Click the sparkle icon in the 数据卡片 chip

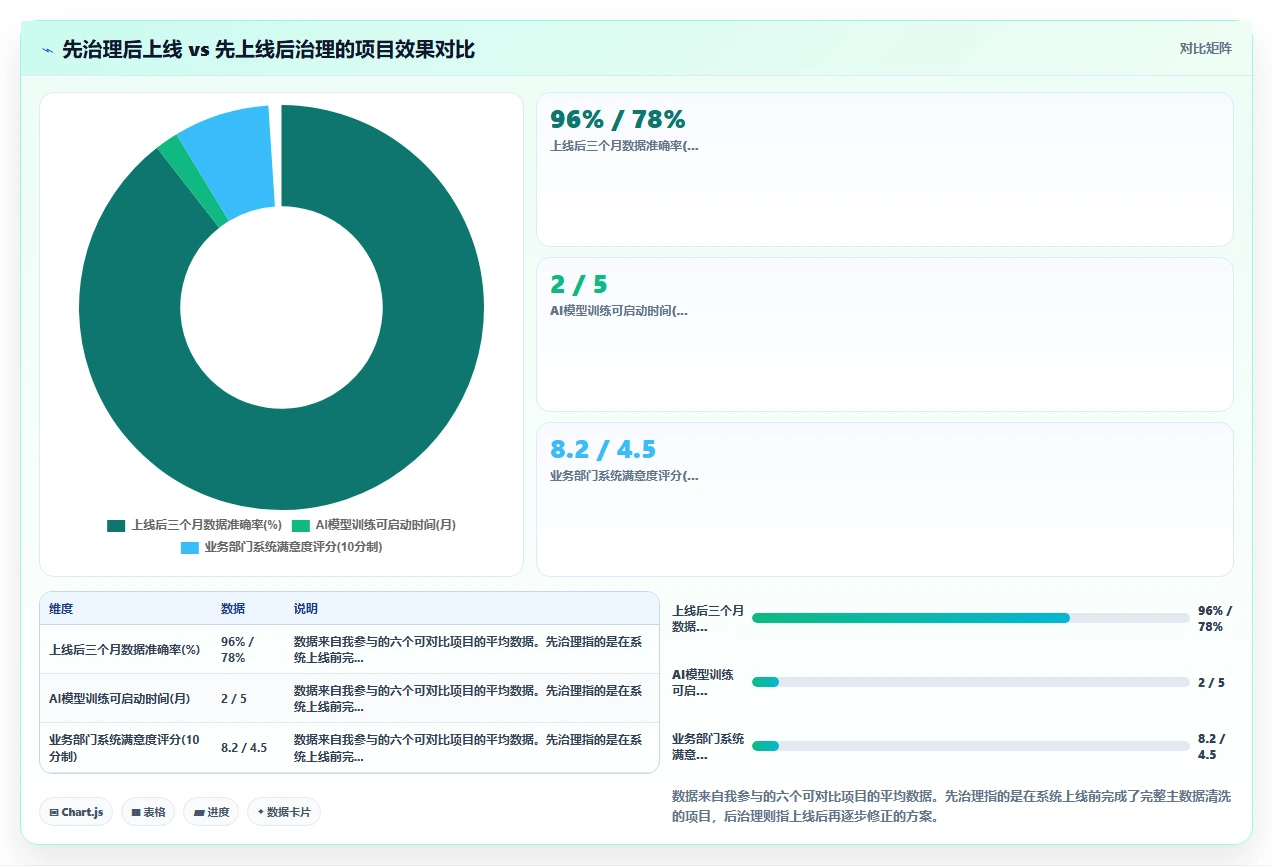coord(260,811)
